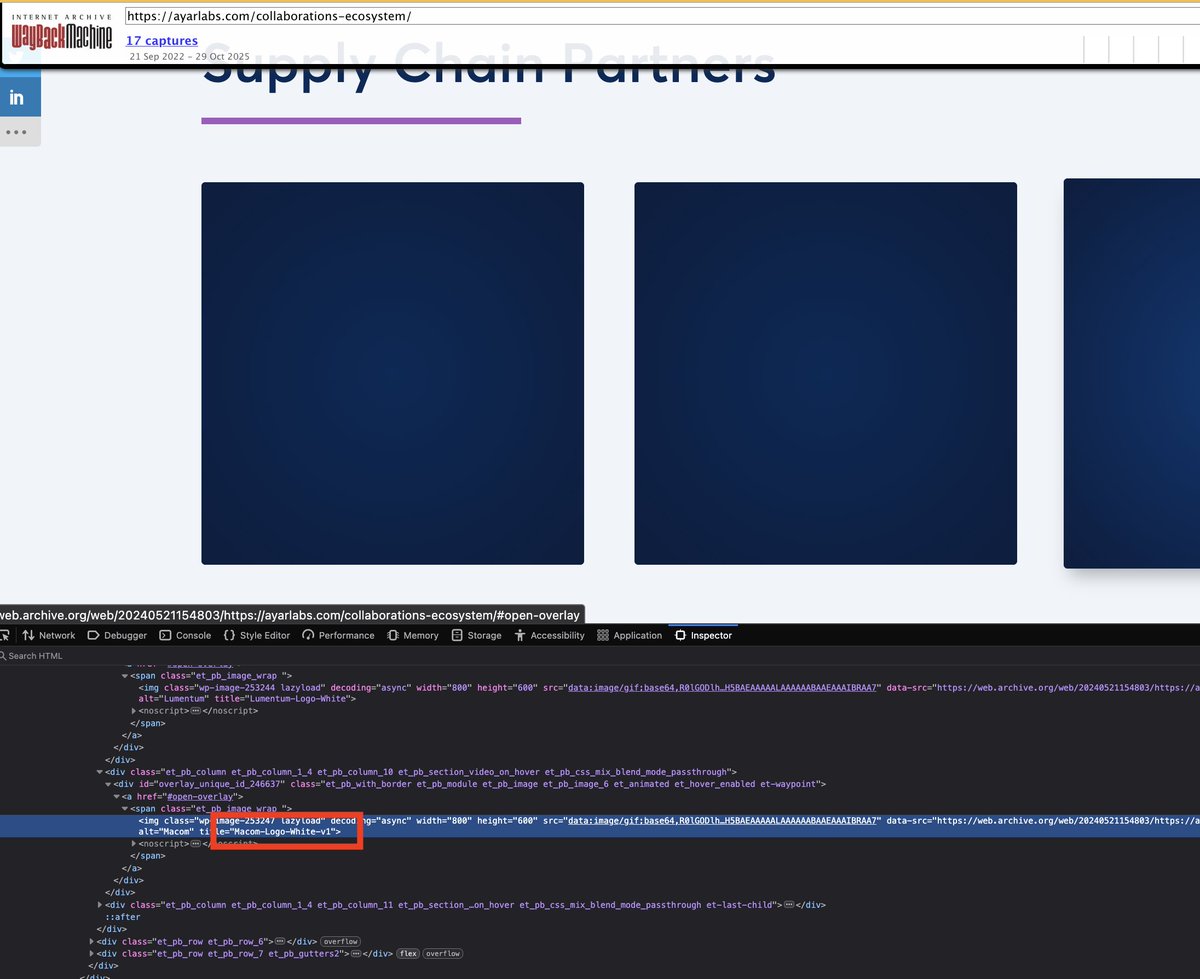Viewport: 1200px width, 979px height.
Task: Collapse the overlay_unique_id_246637 div node
Action: click(108, 784)
